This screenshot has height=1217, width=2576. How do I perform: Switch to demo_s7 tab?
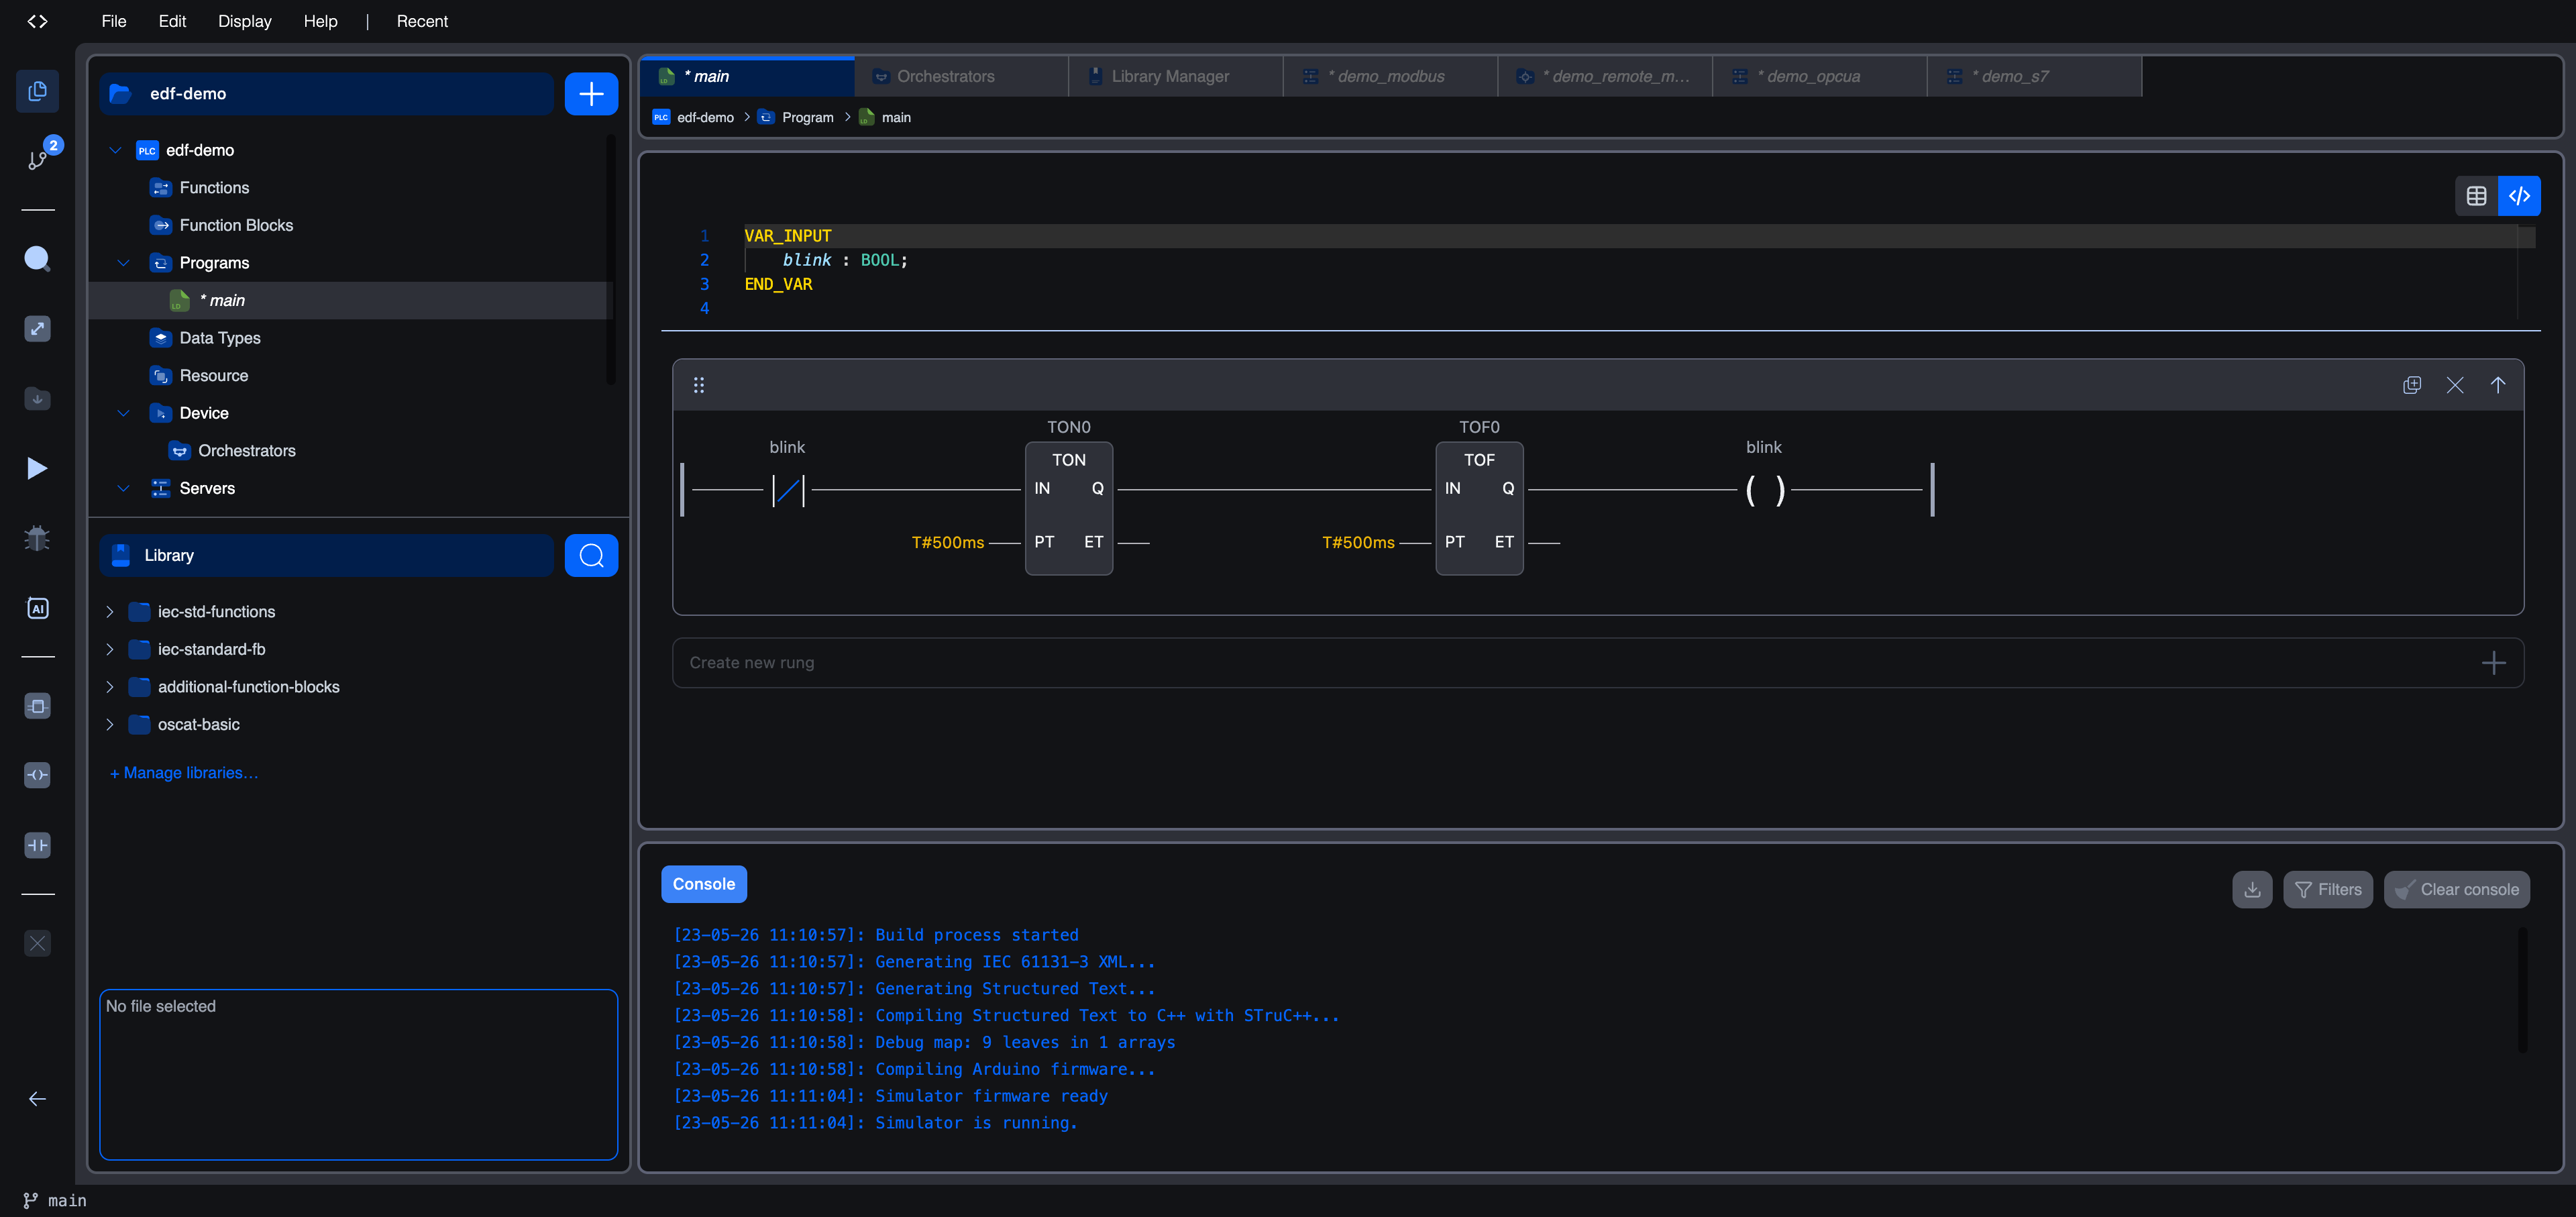(x=2034, y=76)
